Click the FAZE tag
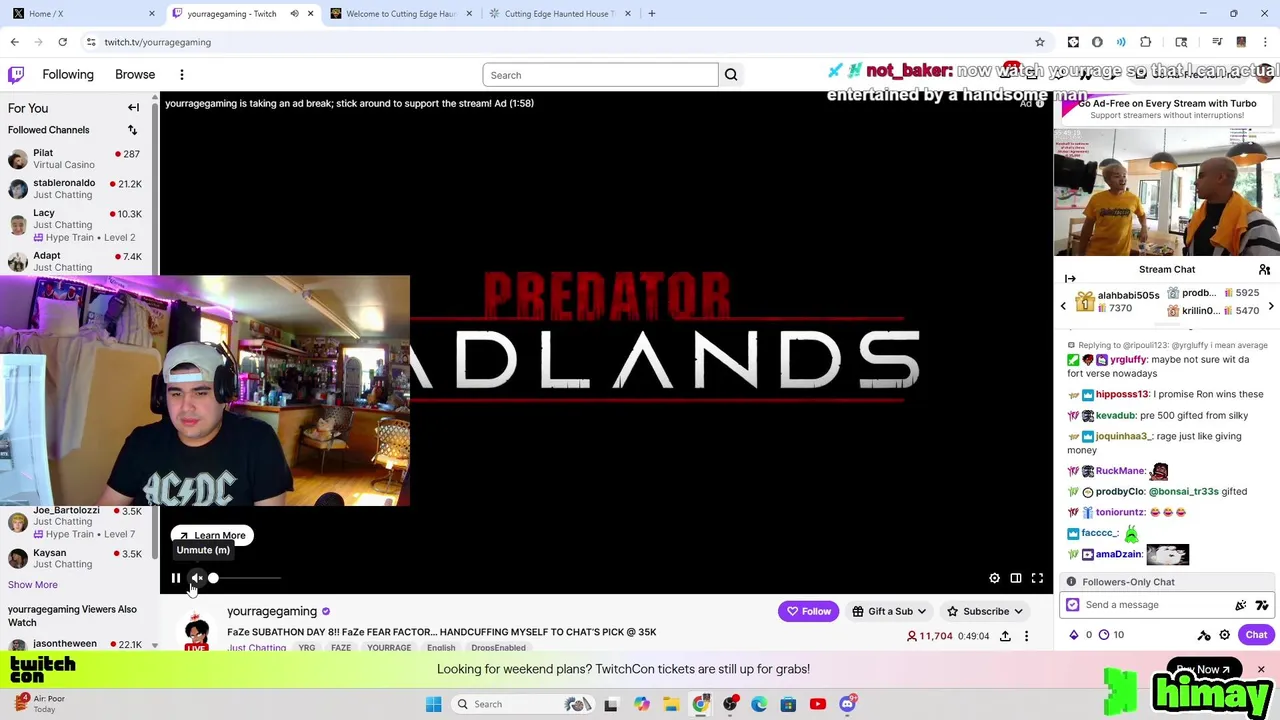 341,648
